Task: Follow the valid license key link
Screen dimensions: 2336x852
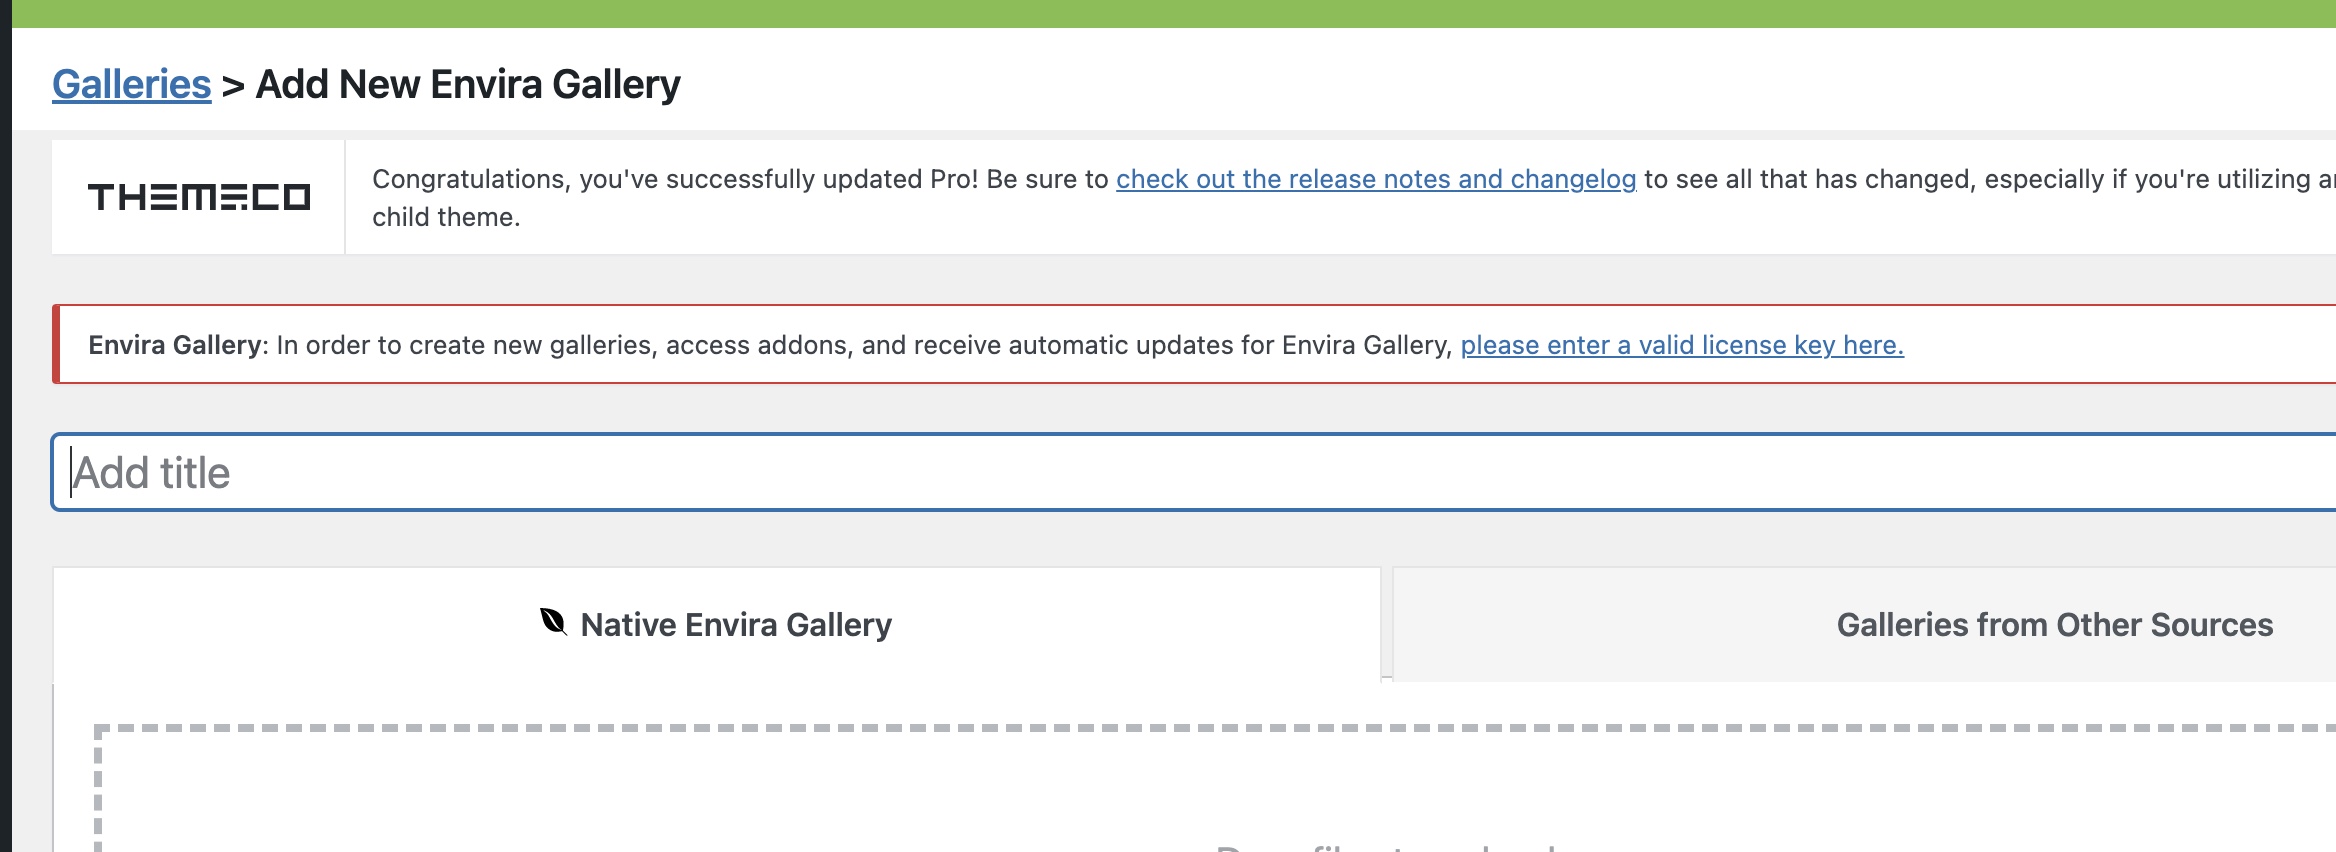Action: tap(1682, 345)
